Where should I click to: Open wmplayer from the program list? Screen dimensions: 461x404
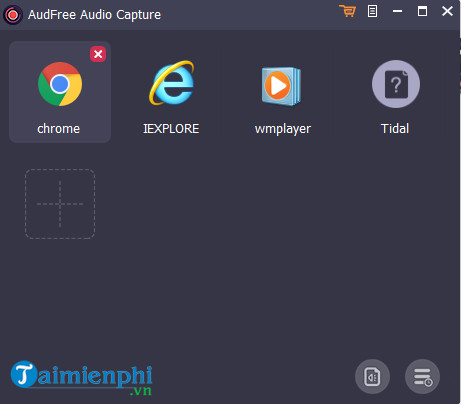pyautogui.click(x=281, y=86)
